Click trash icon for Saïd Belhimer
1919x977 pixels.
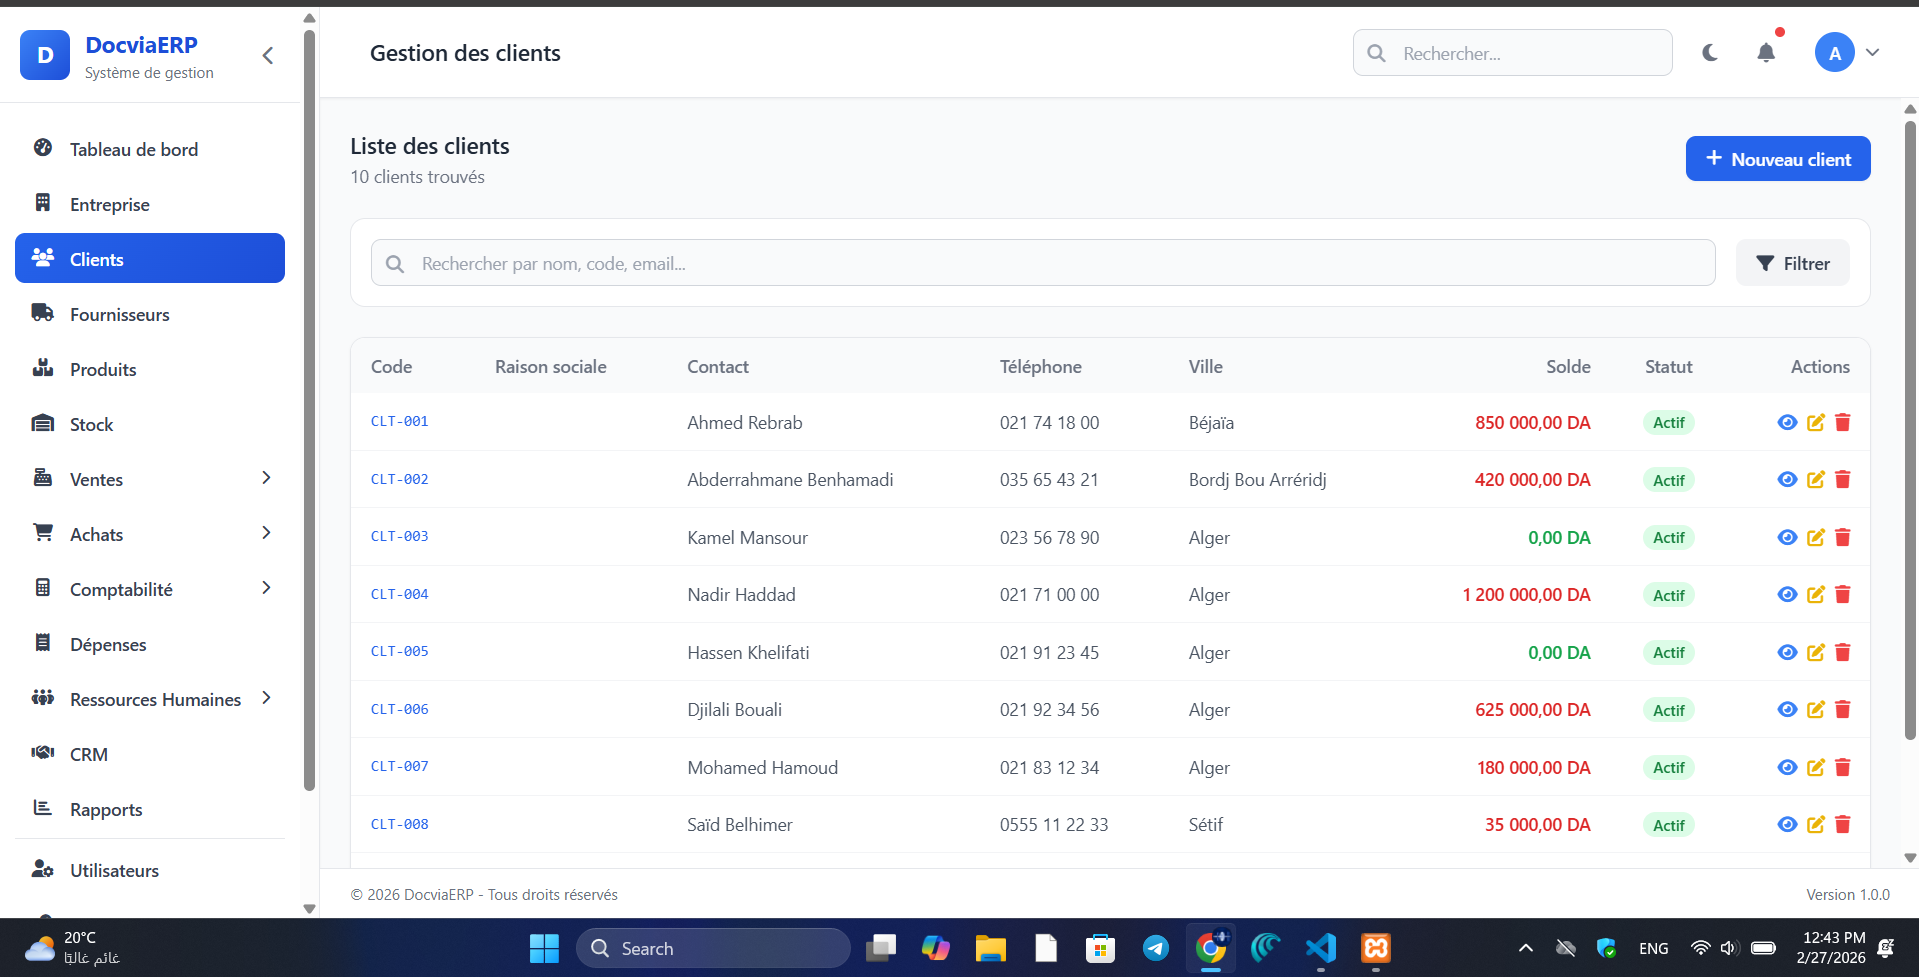(1843, 825)
